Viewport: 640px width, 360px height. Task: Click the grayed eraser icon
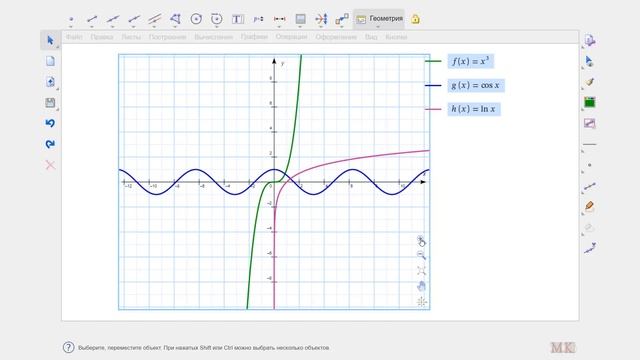point(589,227)
